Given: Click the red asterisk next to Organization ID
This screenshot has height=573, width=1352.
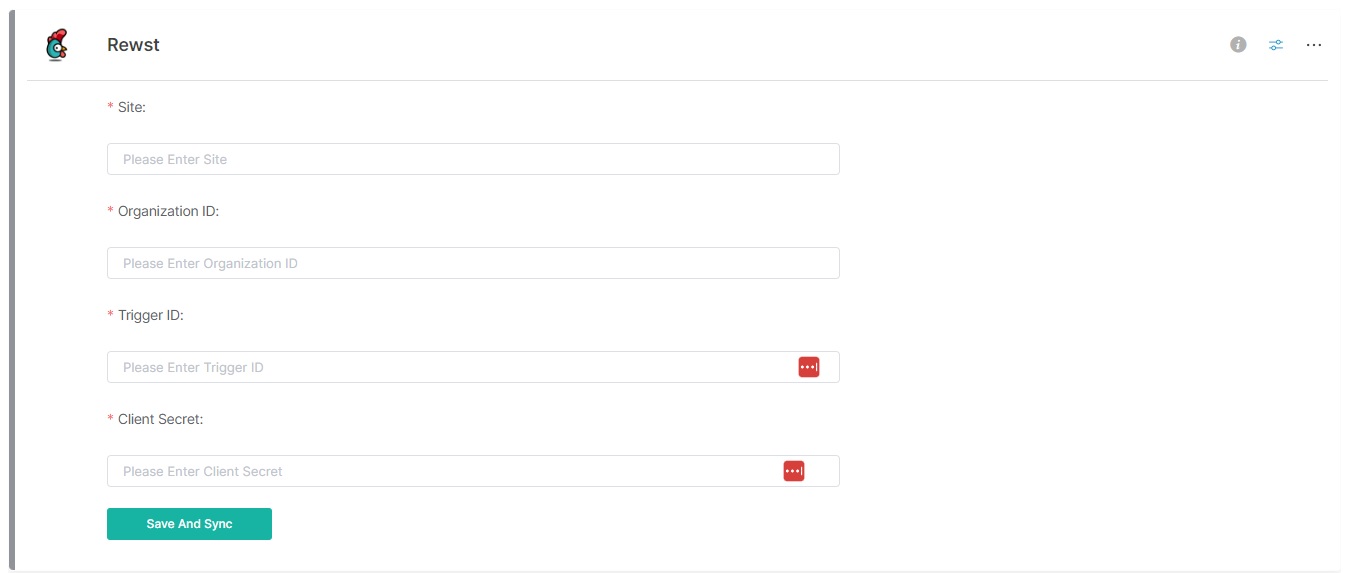Looking at the screenshot, I should (x=110, y=211).
